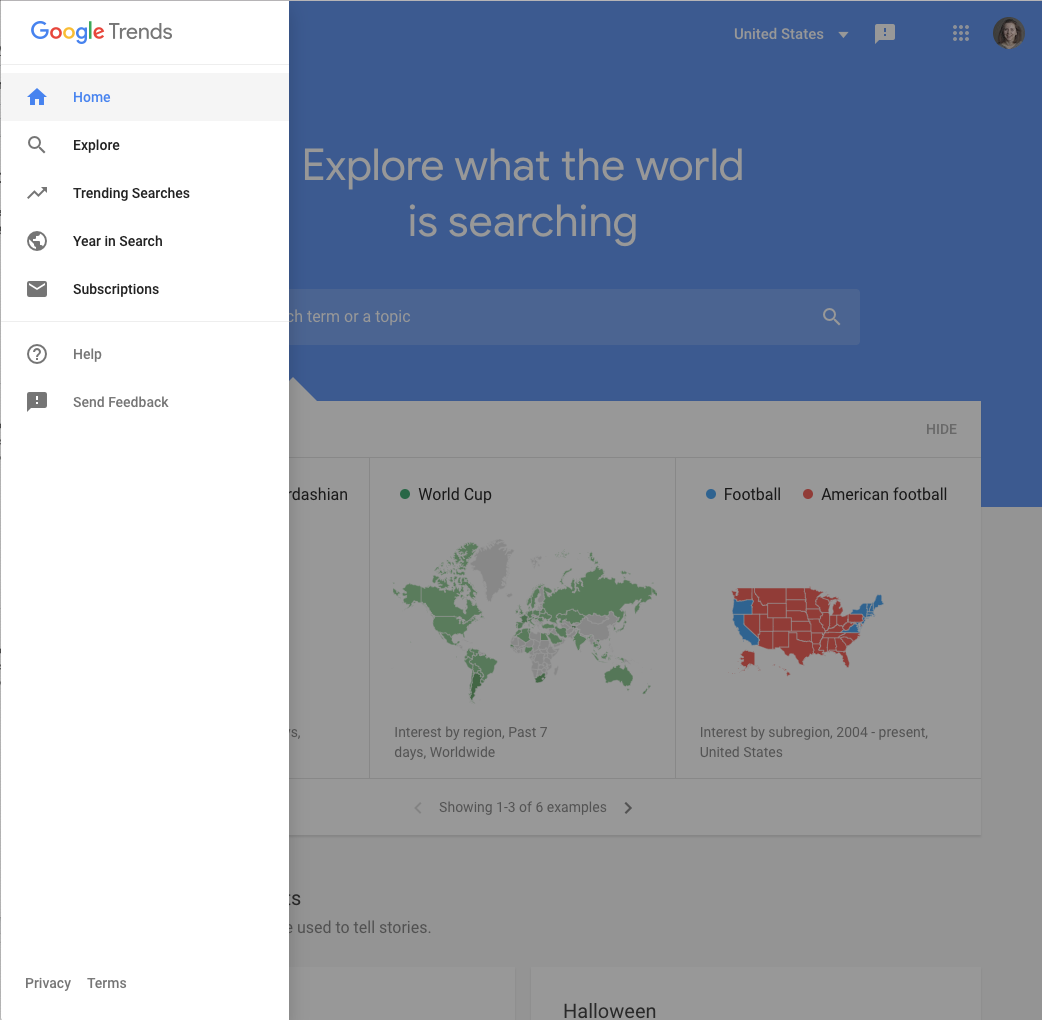Click 'Interest by region, Past 7 days' caption

[x=470, y=742]
